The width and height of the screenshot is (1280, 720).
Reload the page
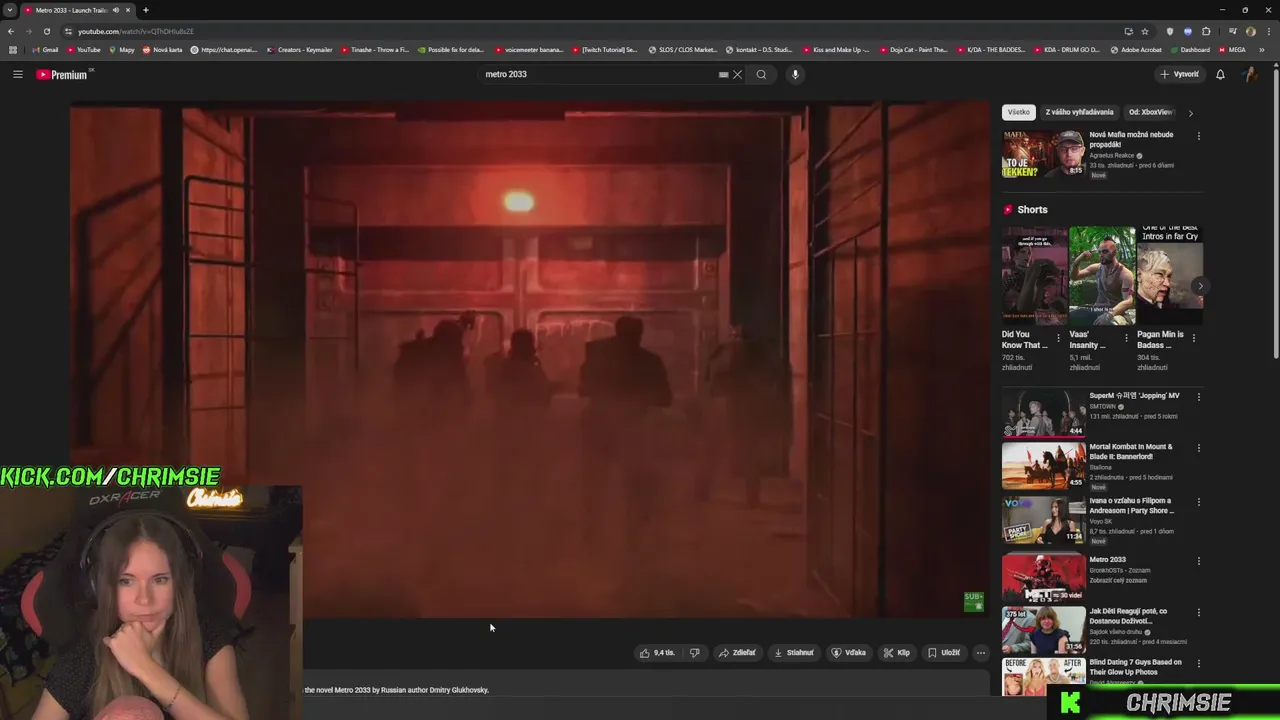[x=46, y=31]
